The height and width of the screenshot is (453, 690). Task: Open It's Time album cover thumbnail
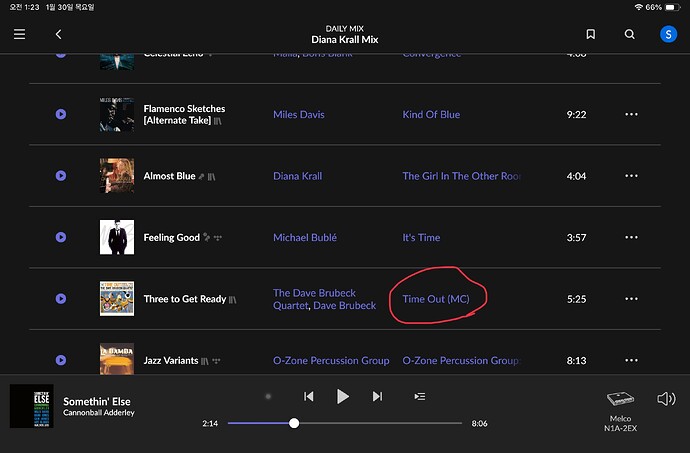point(117,237)
